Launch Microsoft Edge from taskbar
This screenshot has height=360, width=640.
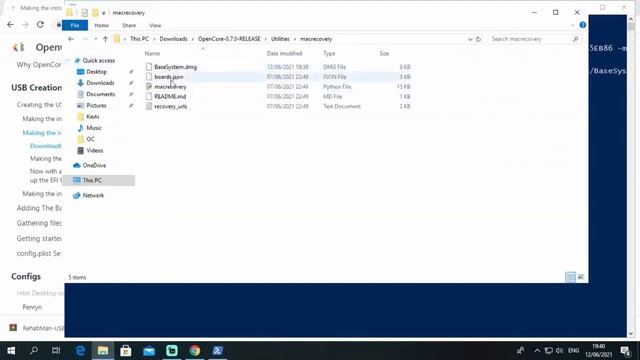point(80,351)
